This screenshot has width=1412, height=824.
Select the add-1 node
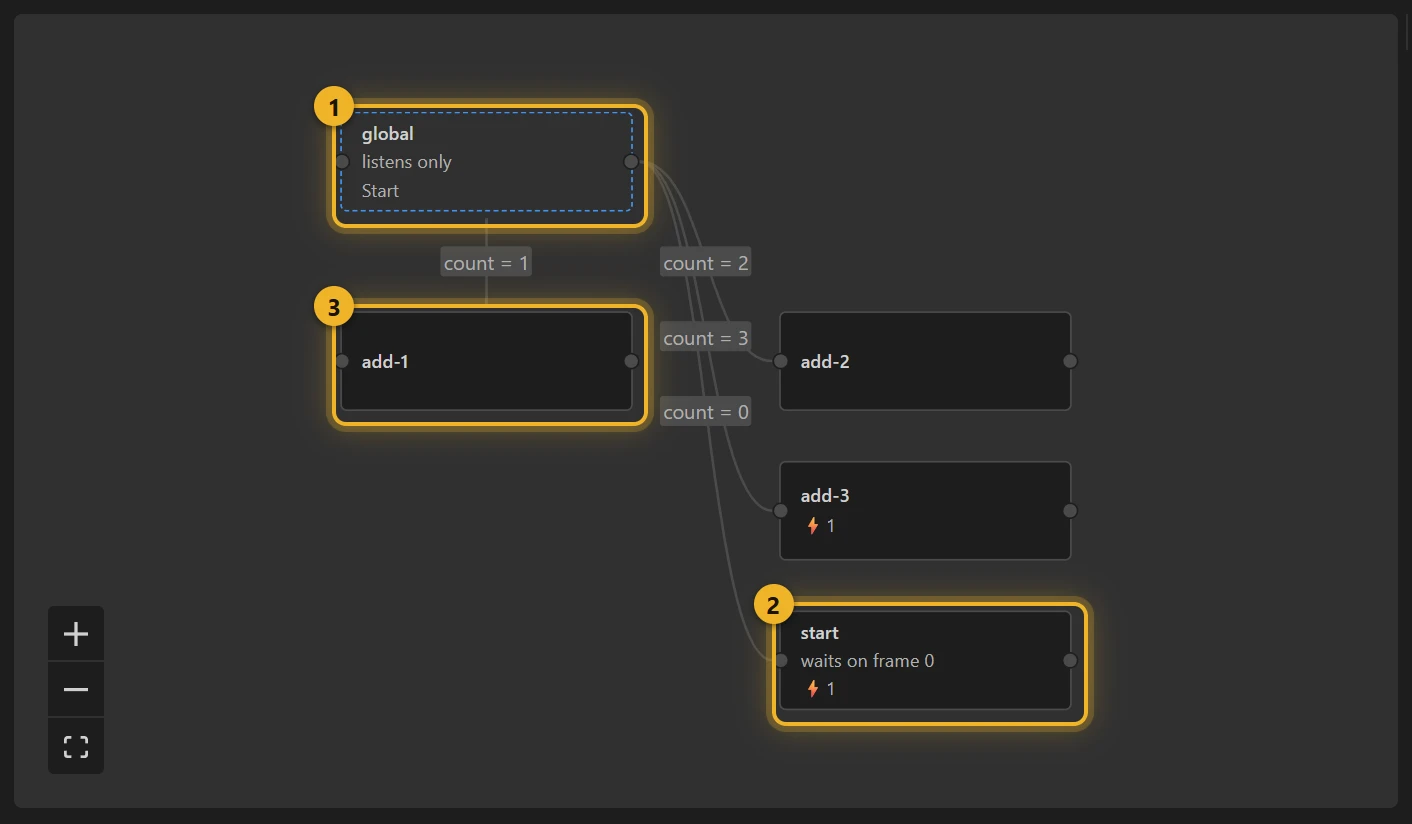[486, 361]
